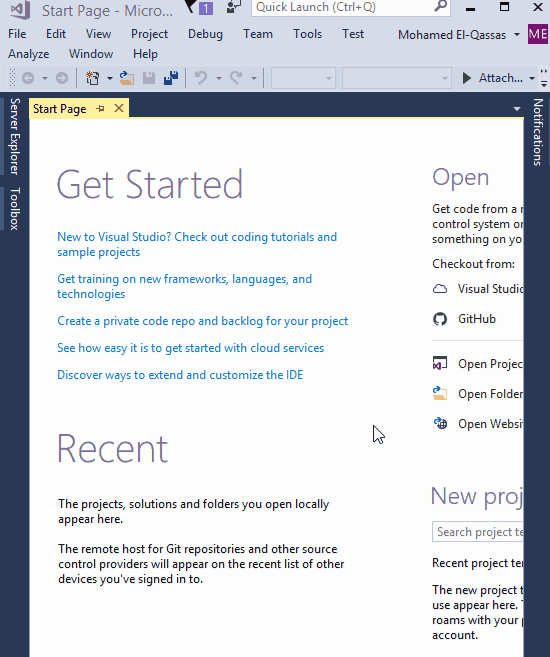The width and height of the screenshot is (550, 657).
Task: Open the Redo history dropdown
Action: coord(253,78)
